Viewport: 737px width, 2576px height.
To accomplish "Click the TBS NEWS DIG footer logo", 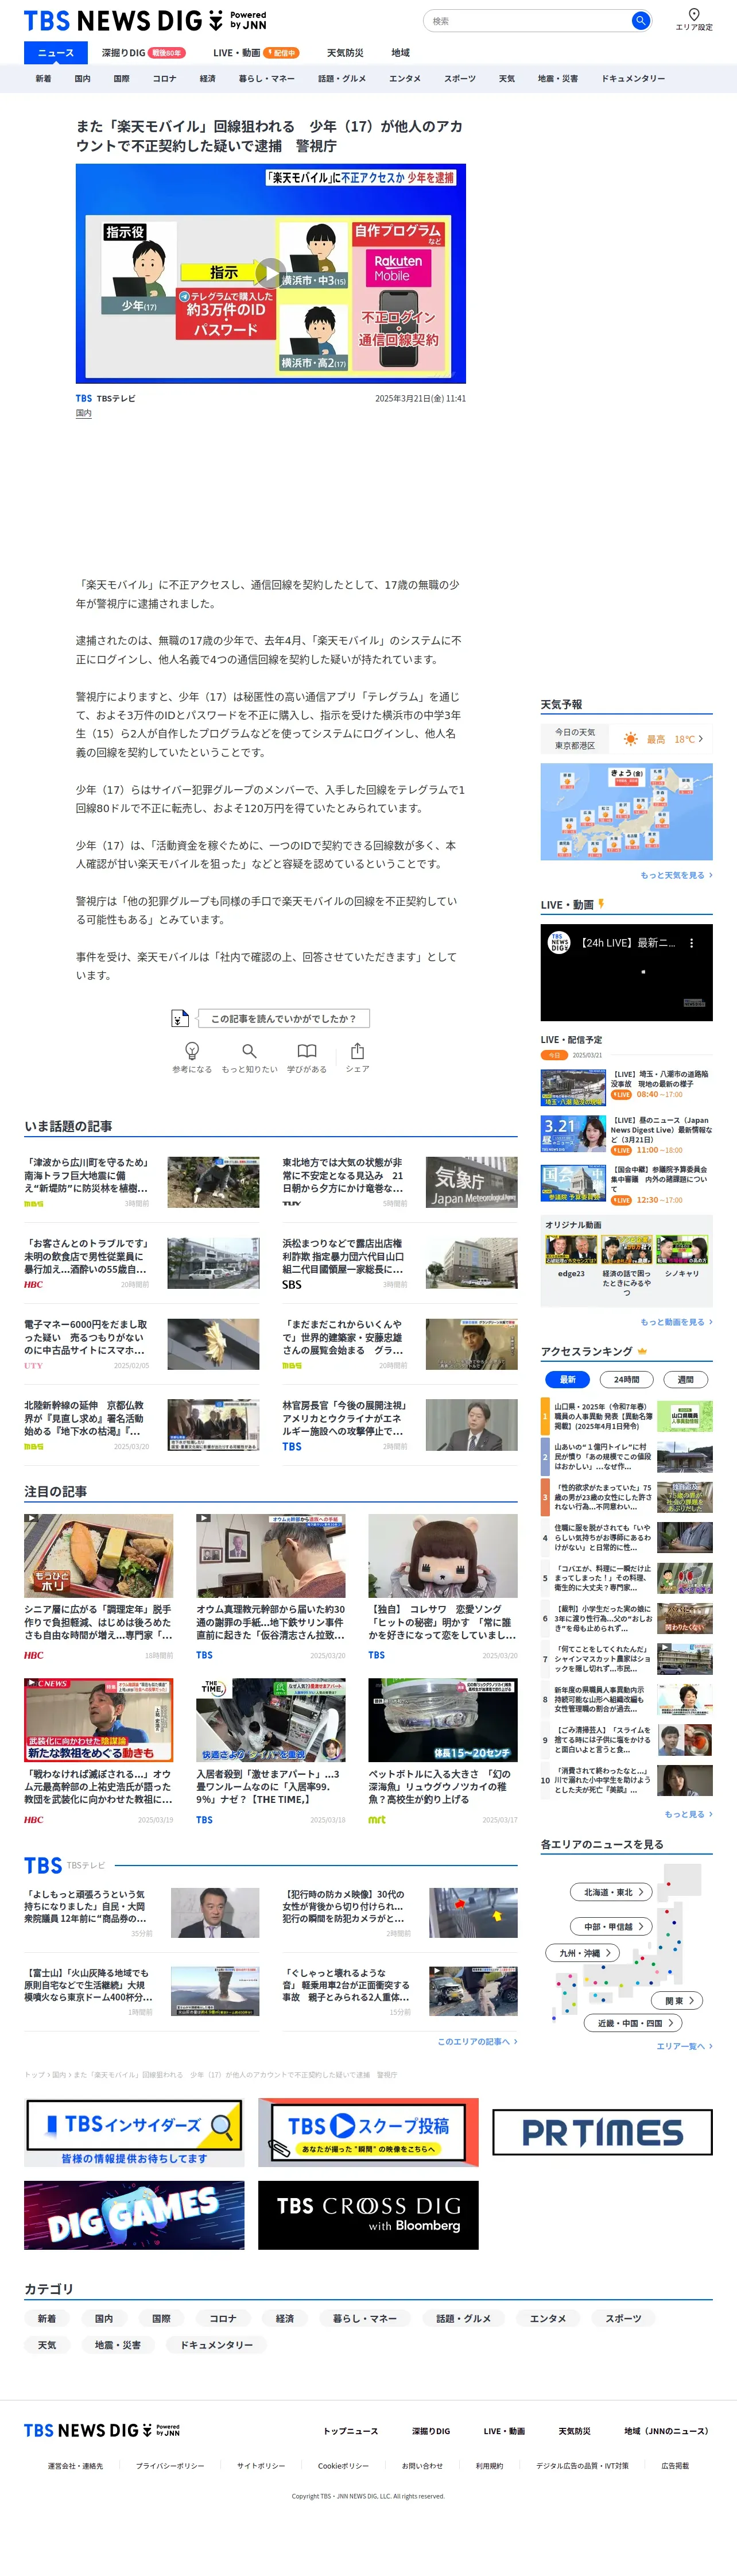I will [102, 2430].
